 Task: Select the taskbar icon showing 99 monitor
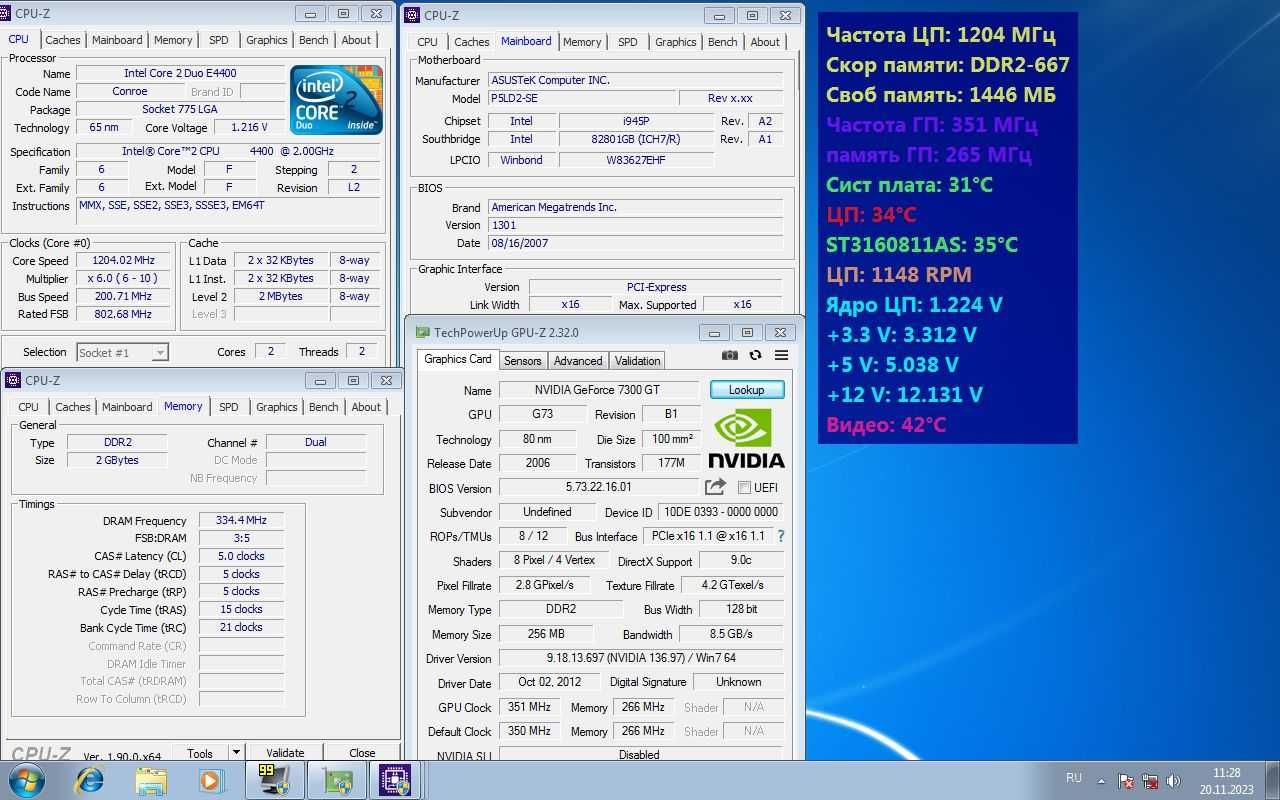273,780
